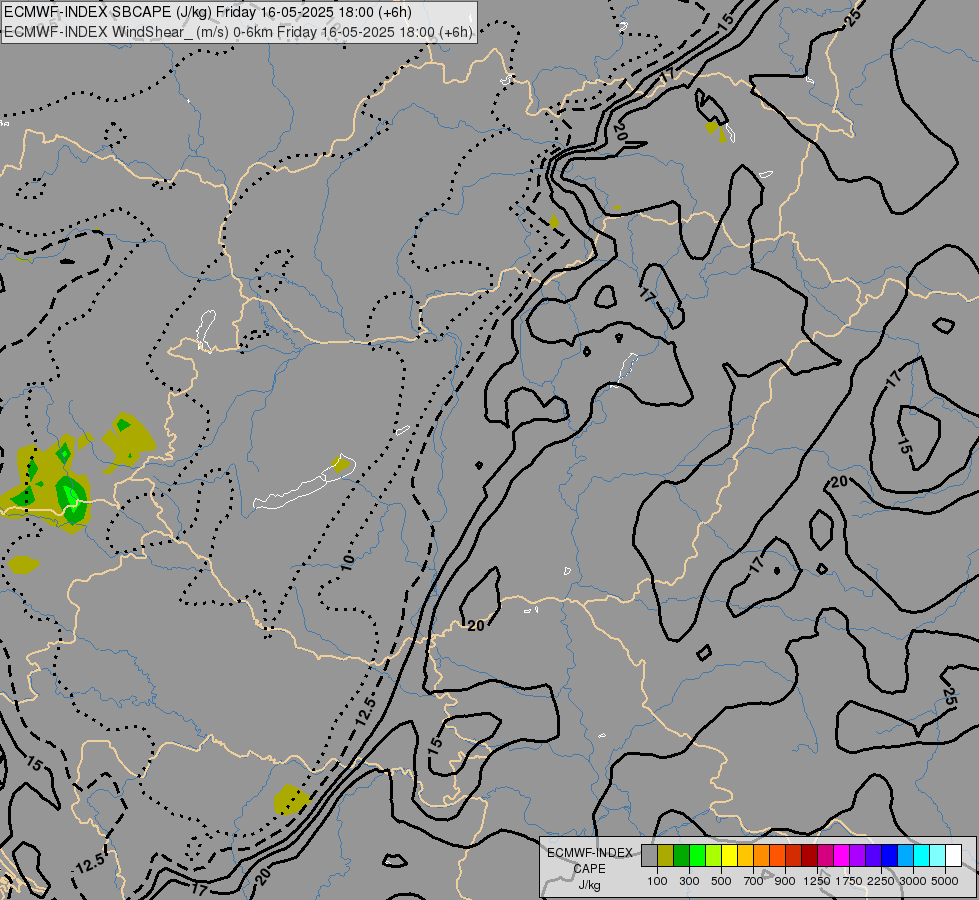Image resolution: width=979 pixels, height=900 pixels.
Task: Click the legend value '100'
Action: pyautogui.click(x=657, y=881)
